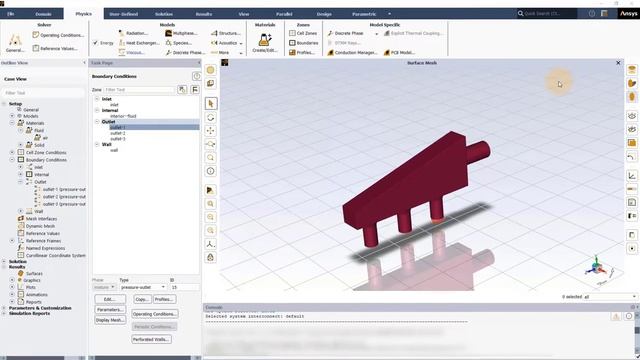Open the Acoustics dropdown arrow

pyautogui.click(x=241, y=43)
